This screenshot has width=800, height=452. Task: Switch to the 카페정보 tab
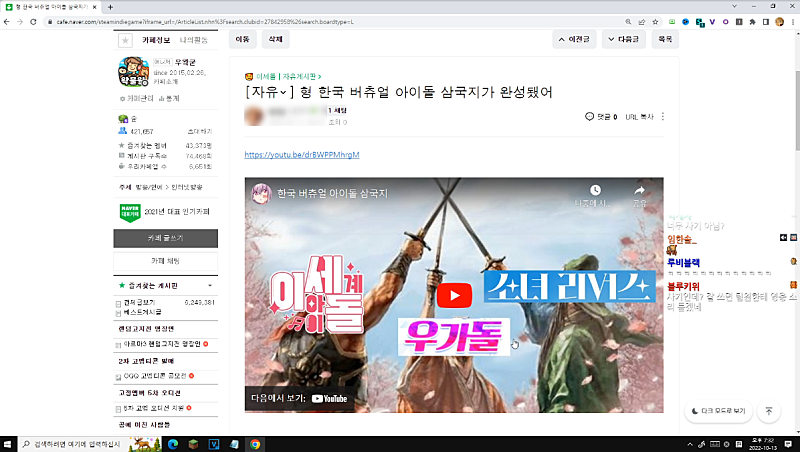(156, 40)
